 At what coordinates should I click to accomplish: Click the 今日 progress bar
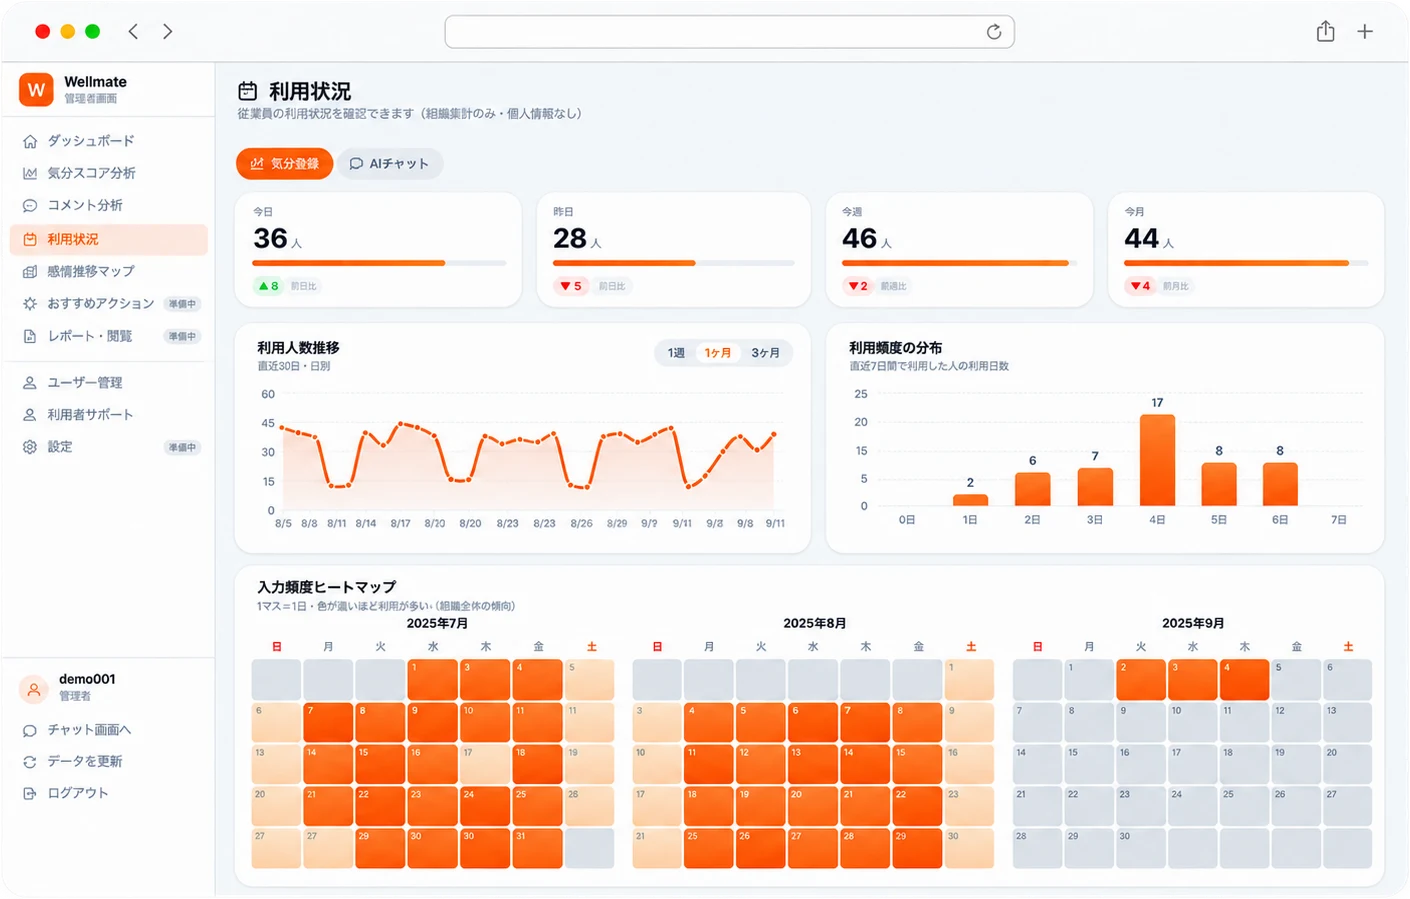[380, 263]
